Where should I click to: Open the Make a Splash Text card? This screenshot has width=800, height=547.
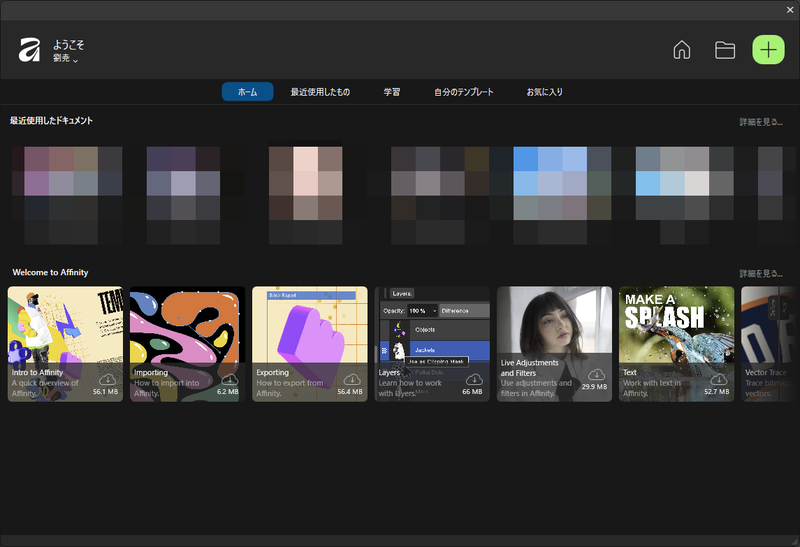677,343
